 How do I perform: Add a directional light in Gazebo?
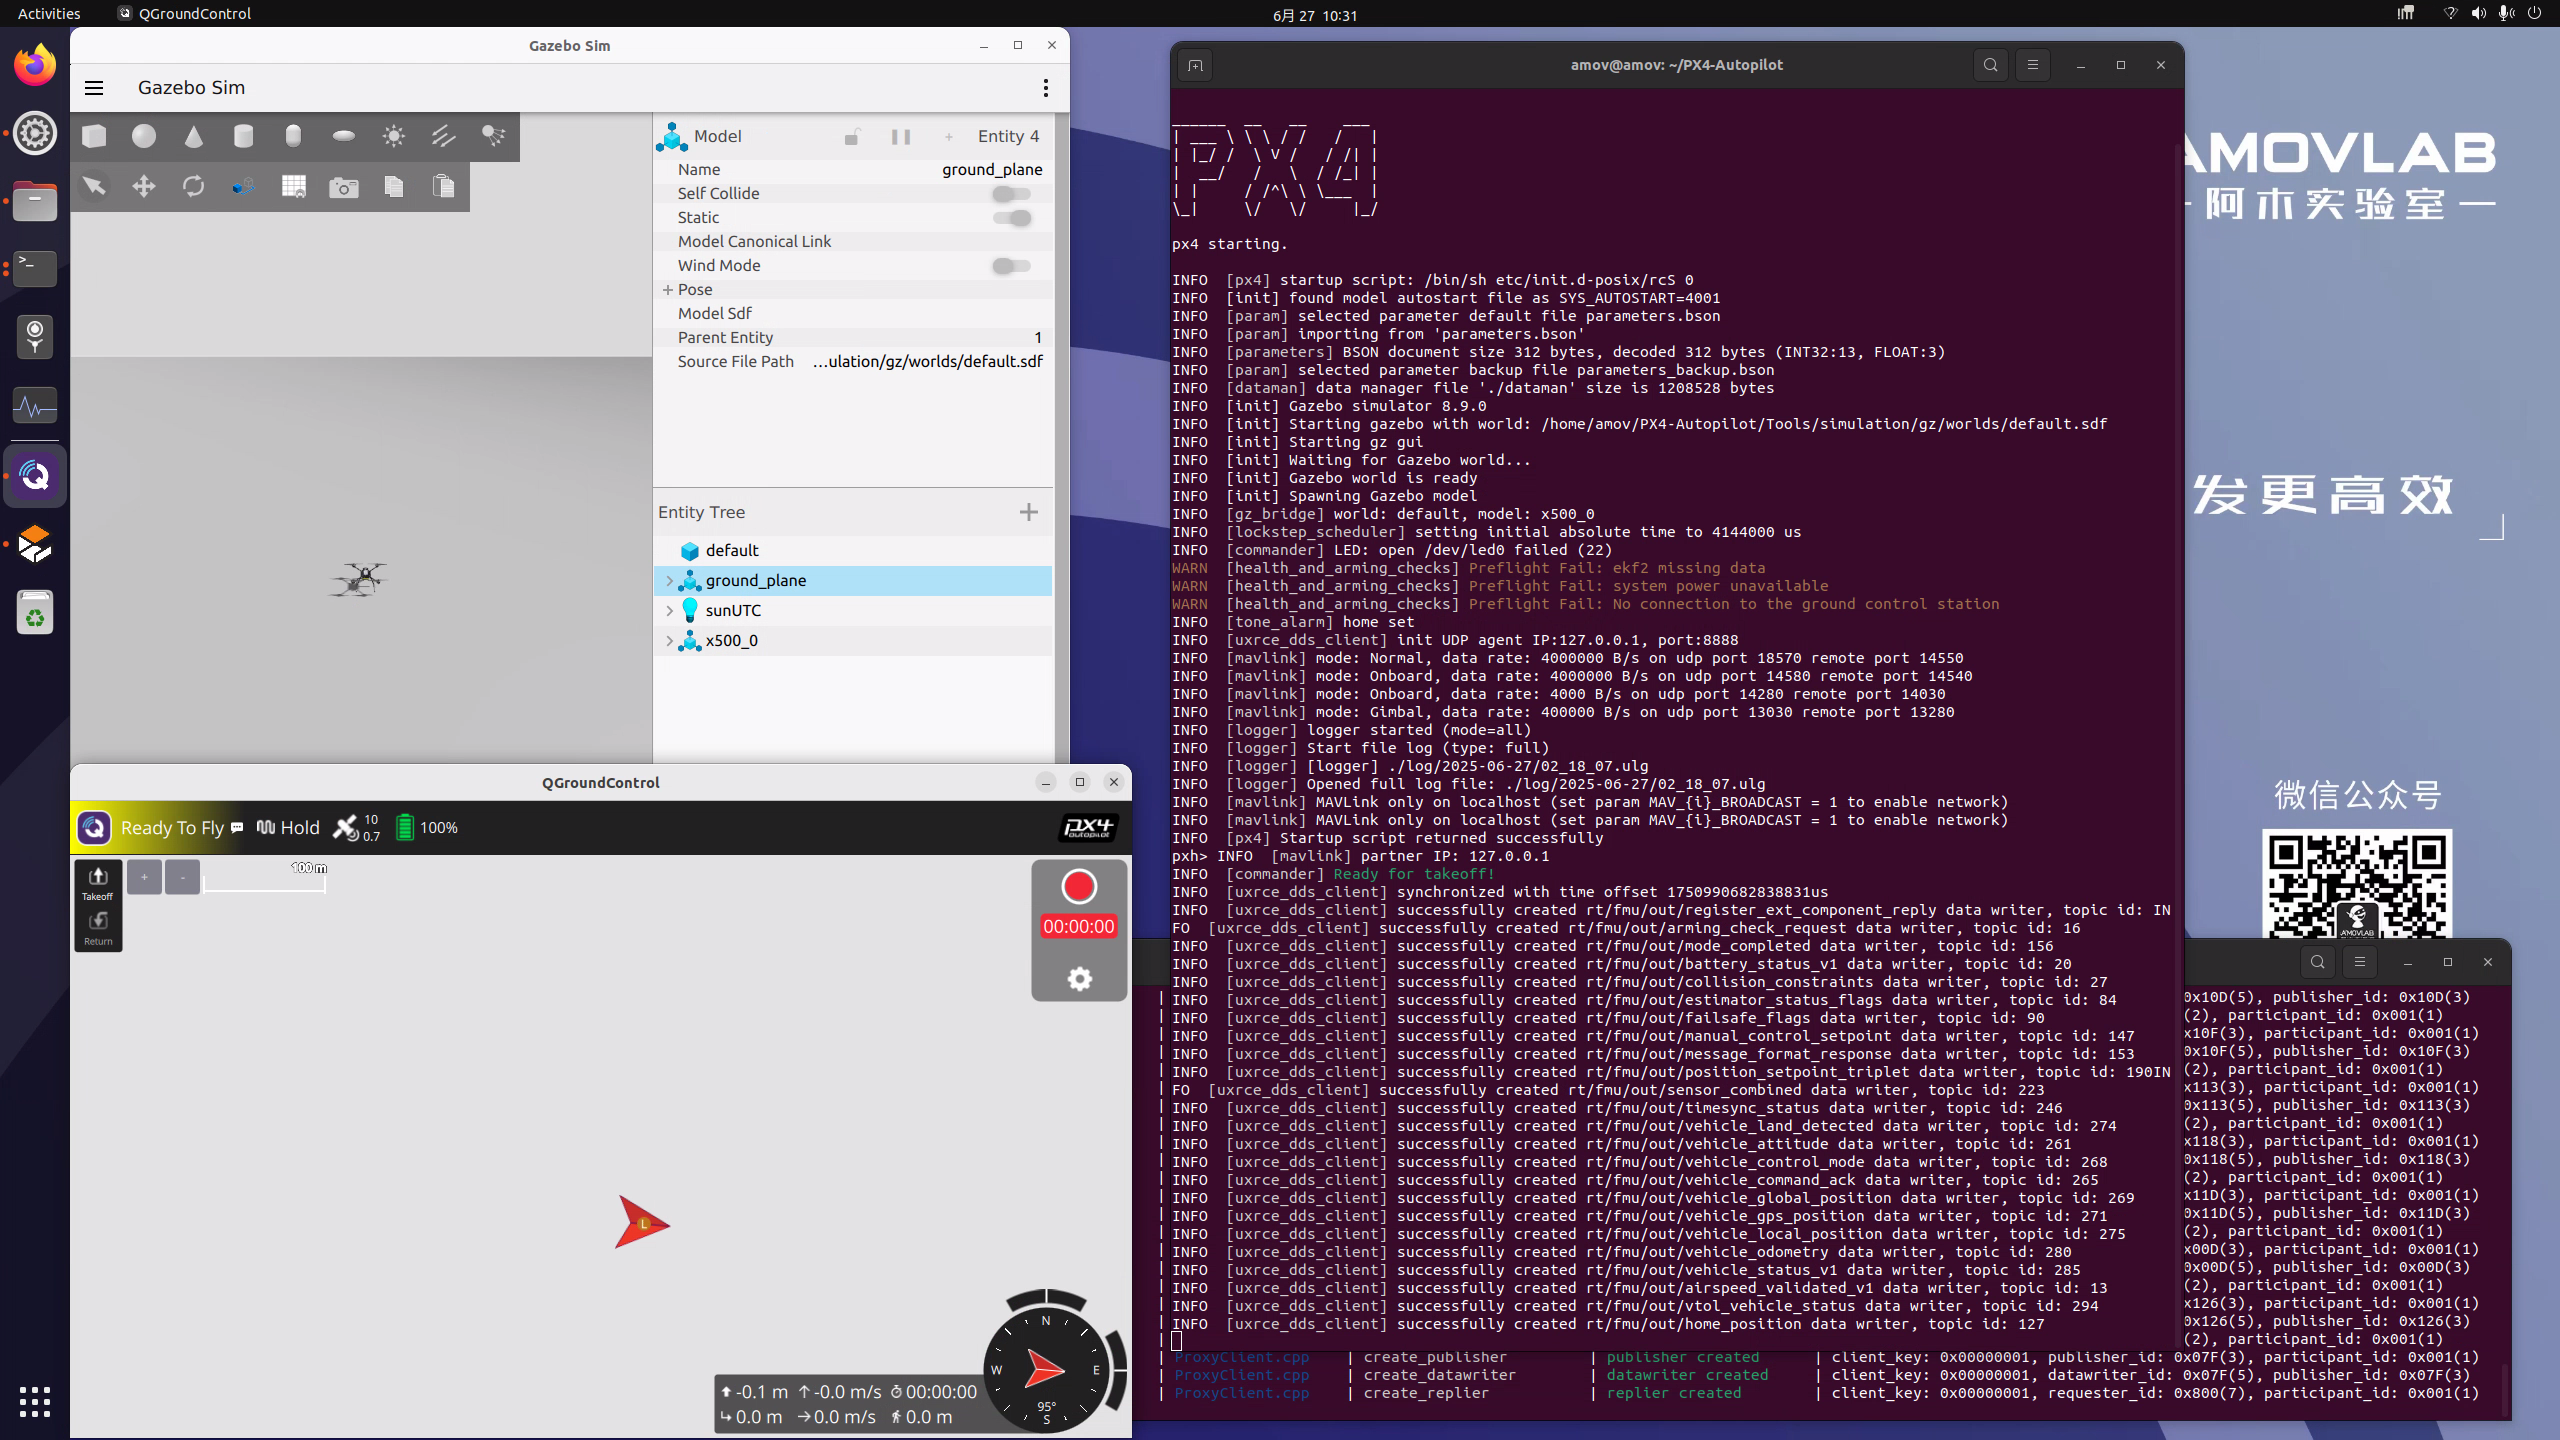[x=443, y=136]
